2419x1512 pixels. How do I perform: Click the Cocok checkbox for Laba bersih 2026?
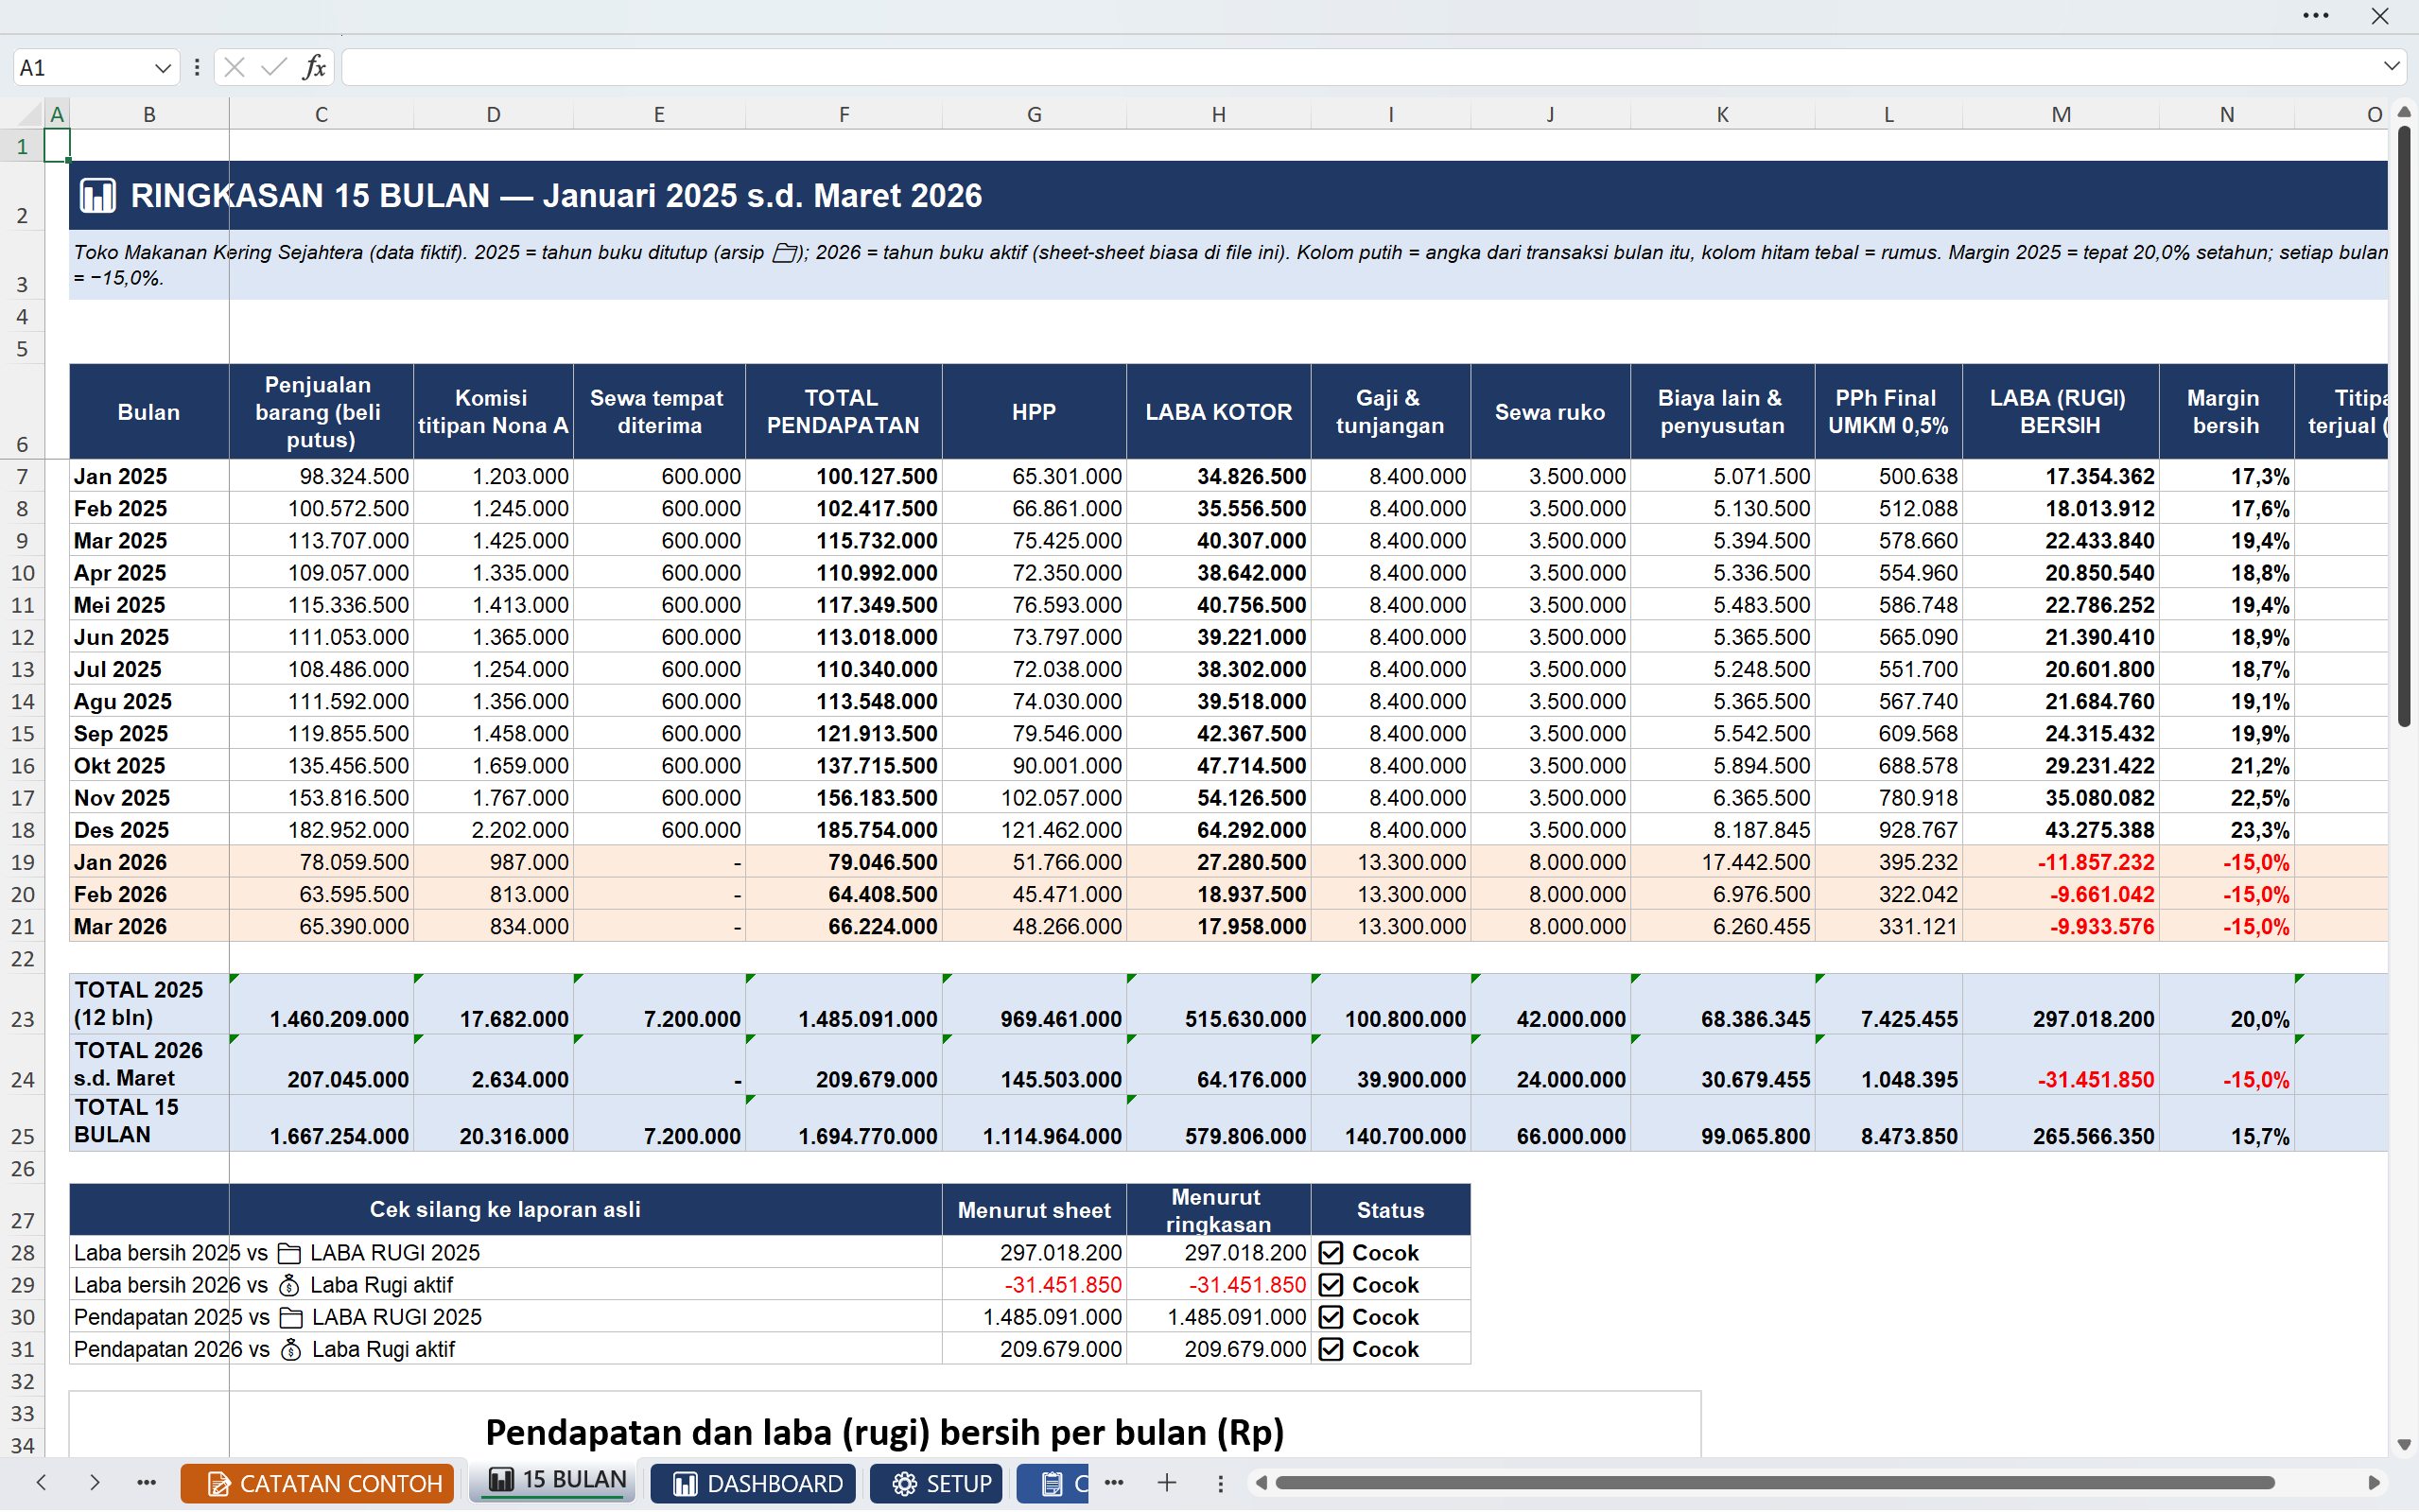[x=1330, y=1284]
